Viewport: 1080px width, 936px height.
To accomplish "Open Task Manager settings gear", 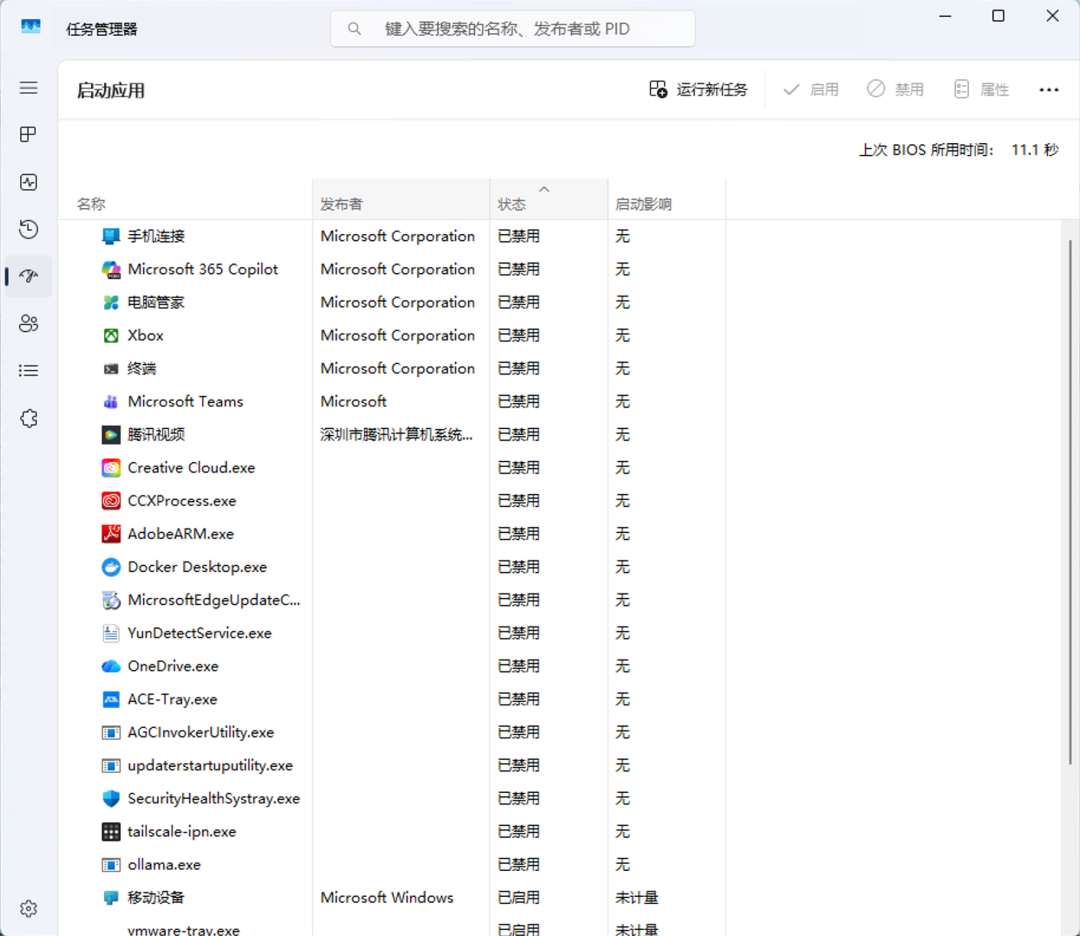I will pyautogui.click(x=28, y=908).
